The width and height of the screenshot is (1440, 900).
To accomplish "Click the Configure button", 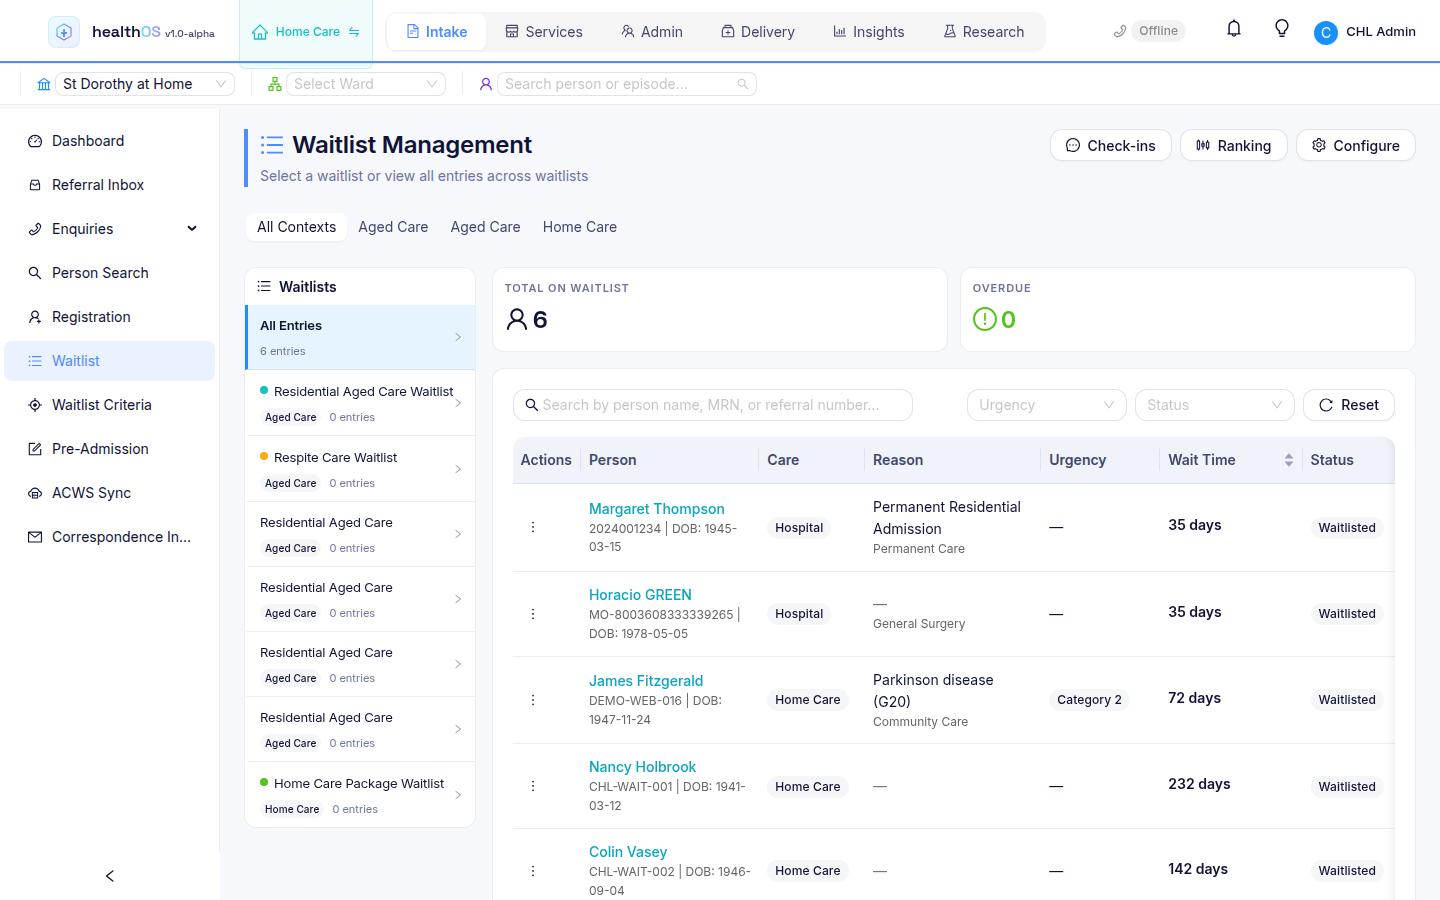I will pyautogui.click(x=1356, y=145).
